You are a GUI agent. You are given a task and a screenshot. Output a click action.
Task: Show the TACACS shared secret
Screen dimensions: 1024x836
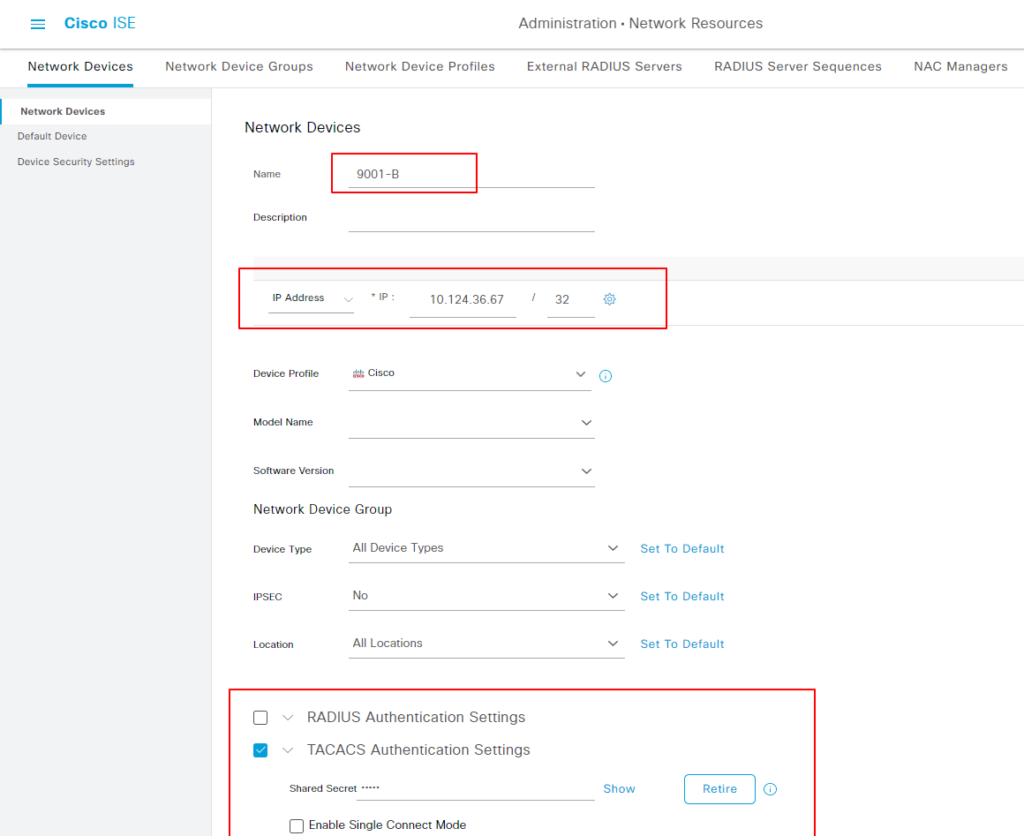(x=619, y=789)
